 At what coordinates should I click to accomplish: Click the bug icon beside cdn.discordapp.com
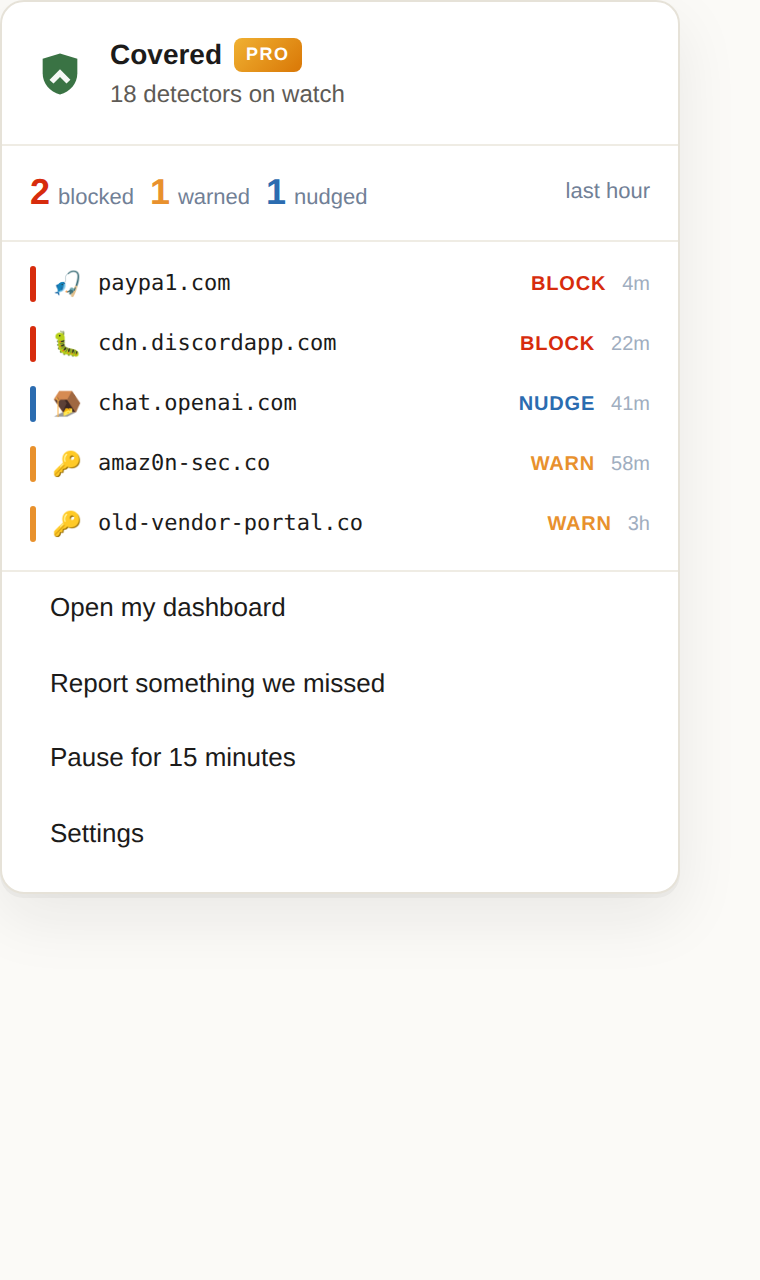coord(67,343)
